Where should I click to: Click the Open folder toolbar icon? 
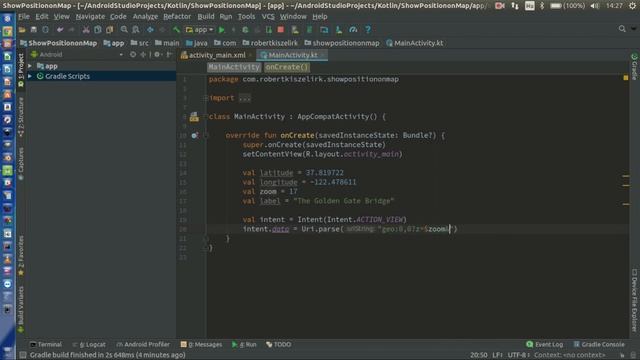click(x=22, y=30)
